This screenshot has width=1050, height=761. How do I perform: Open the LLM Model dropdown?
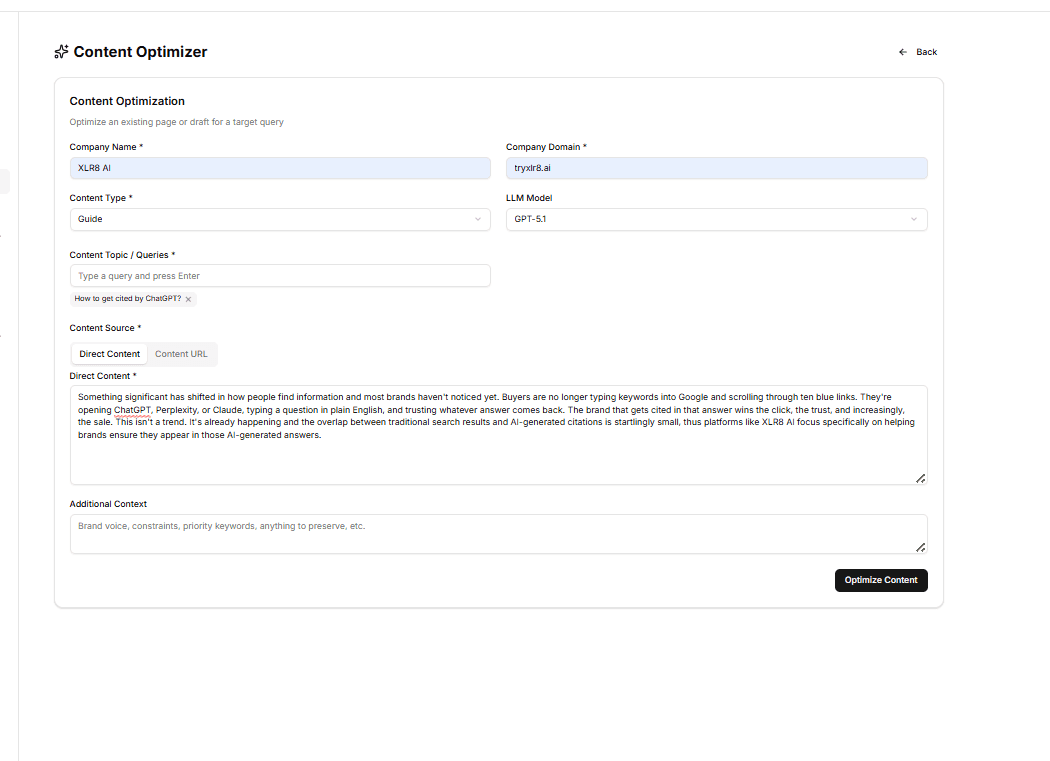click(x=717, y=219)
